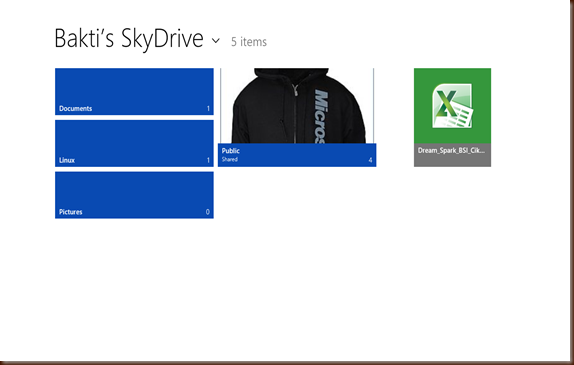Click item count 4 on Public tile
This screenshot has width=574, height=365.
click(370, 160)
